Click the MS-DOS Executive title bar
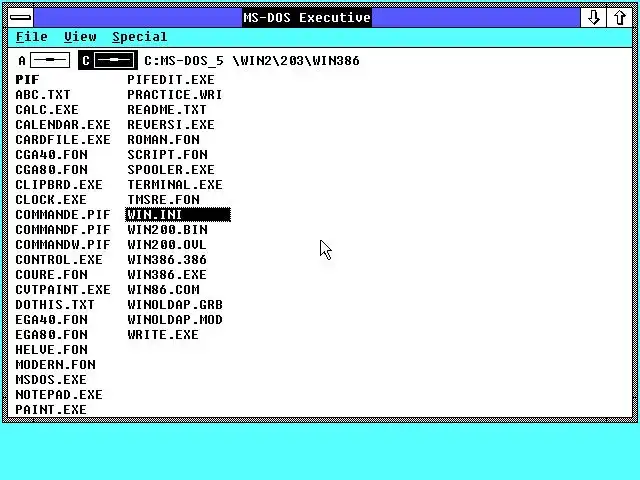This screenshot has width=640, height=480. coord(307,18)
